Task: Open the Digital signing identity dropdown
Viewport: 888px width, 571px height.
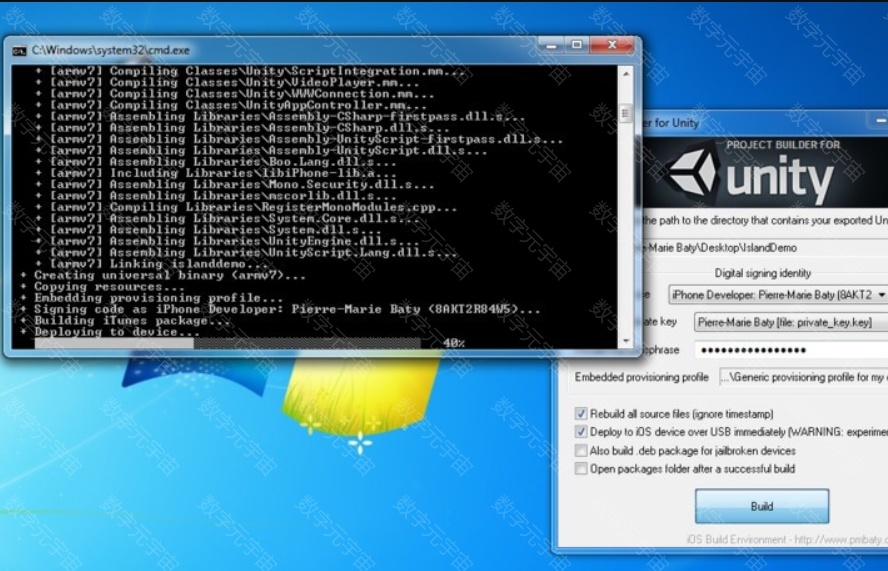Action: click(778, 295)
